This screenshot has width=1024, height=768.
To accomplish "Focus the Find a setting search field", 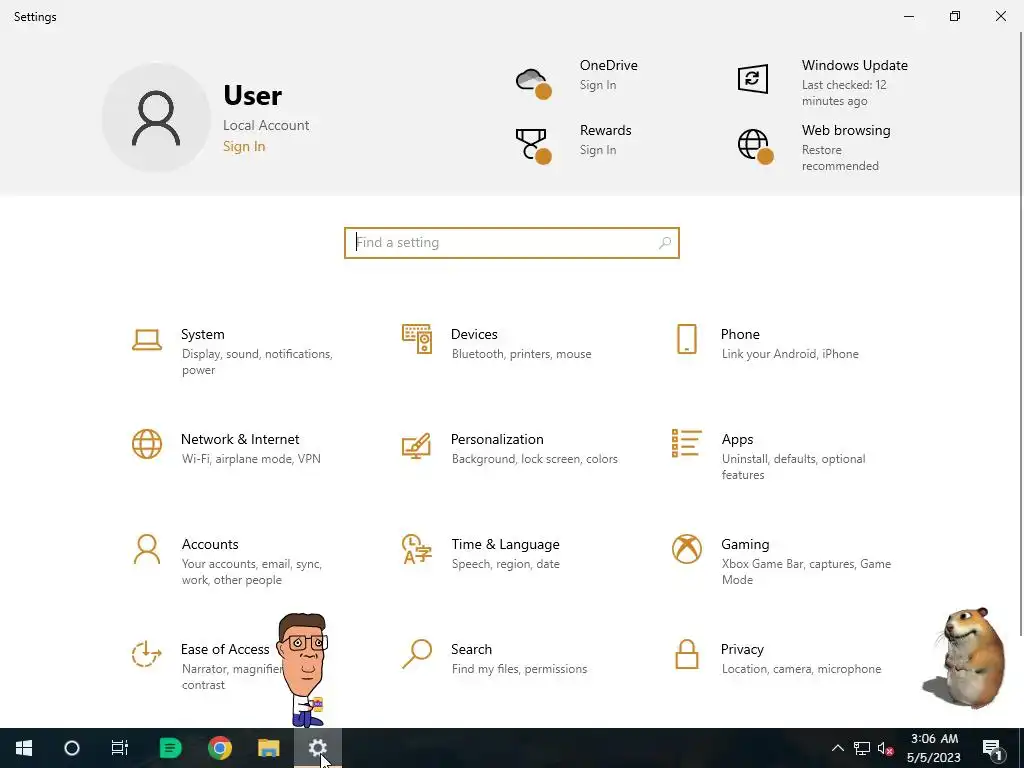I will tap(512, 243).
